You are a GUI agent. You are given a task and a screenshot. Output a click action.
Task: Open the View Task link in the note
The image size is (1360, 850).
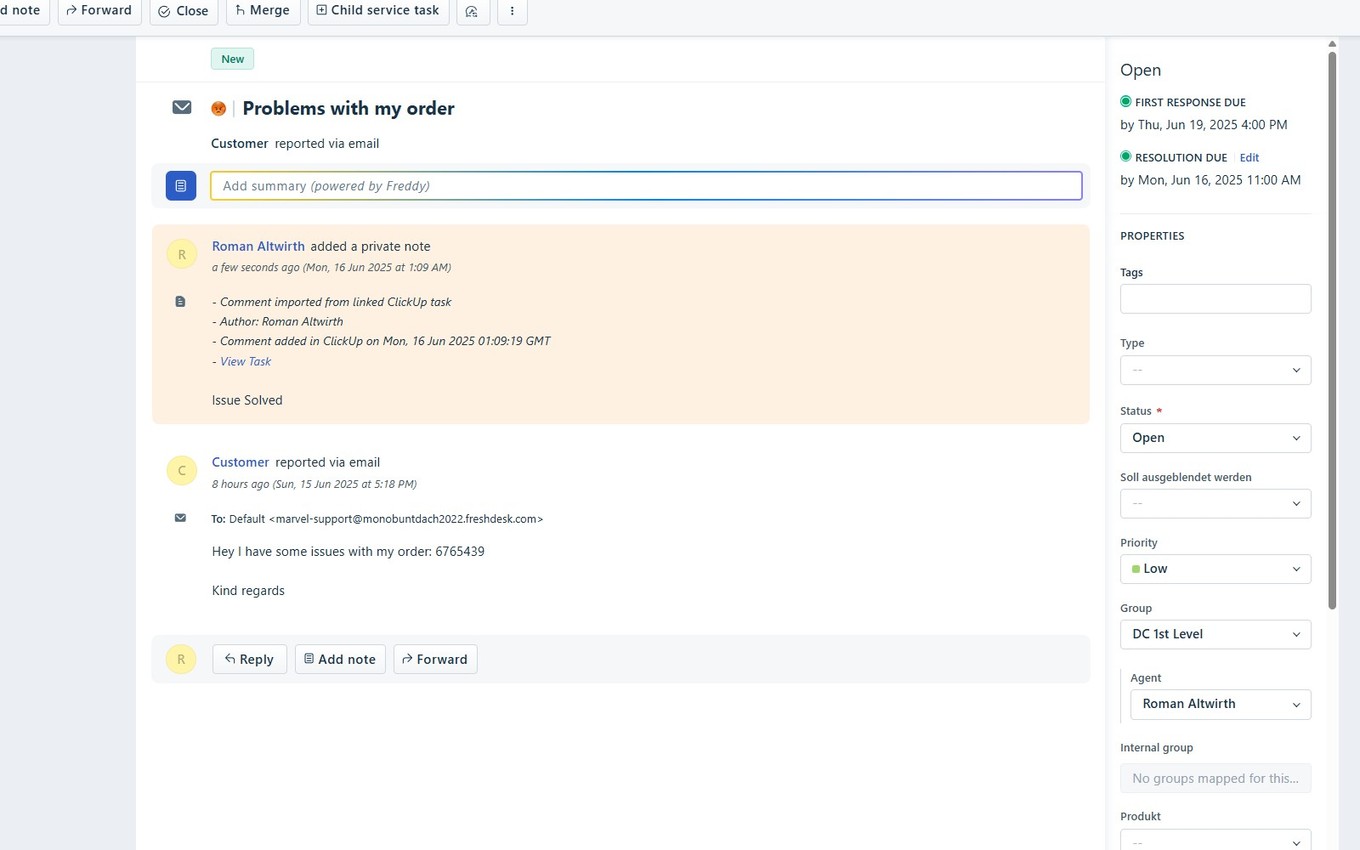click(245, 361)
